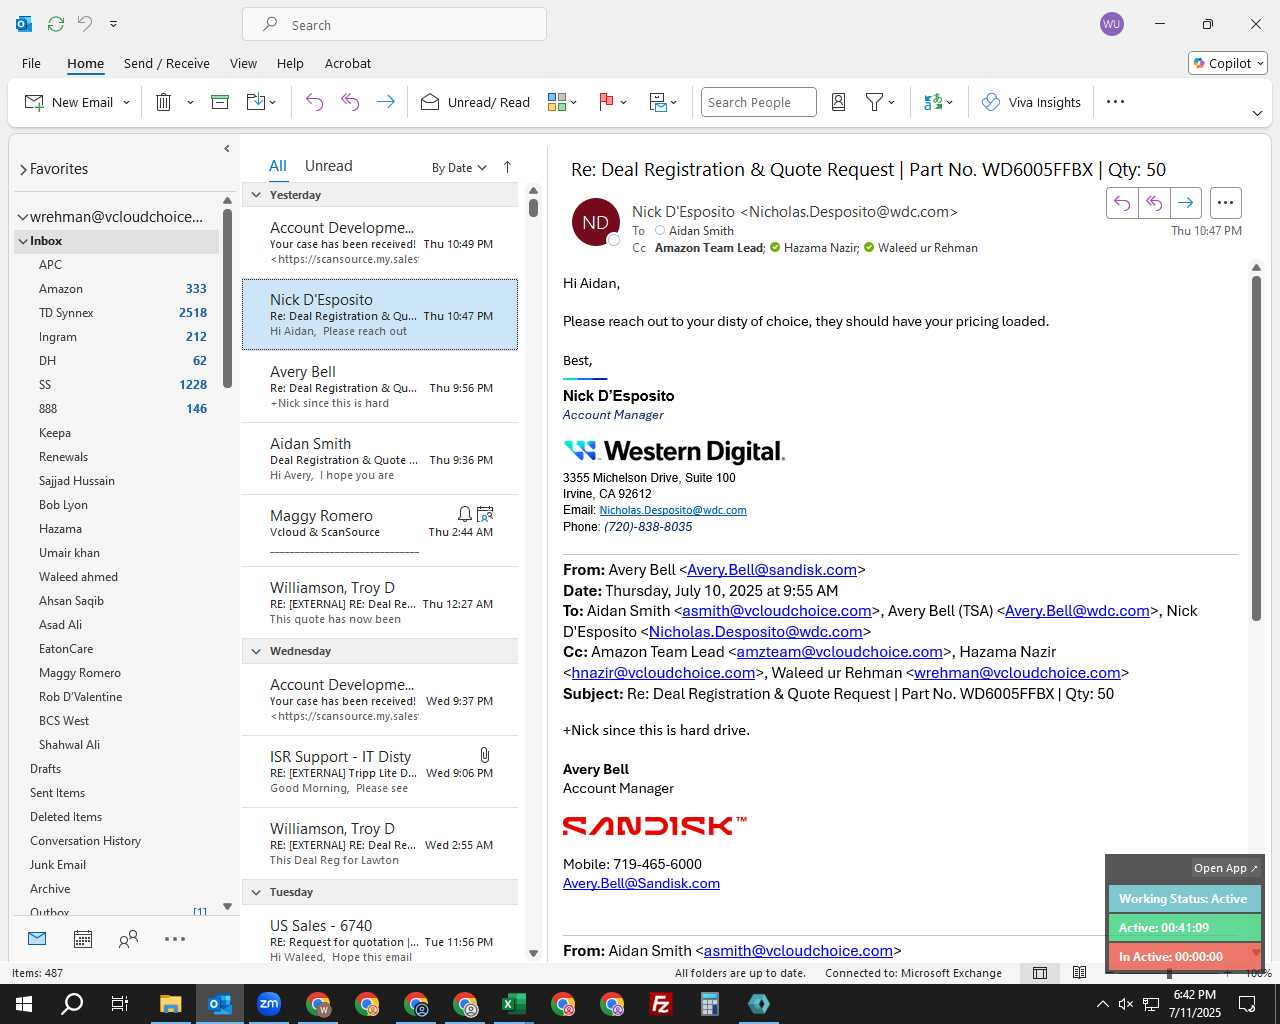Collapse the Tuesday message group

coord(256,892)
